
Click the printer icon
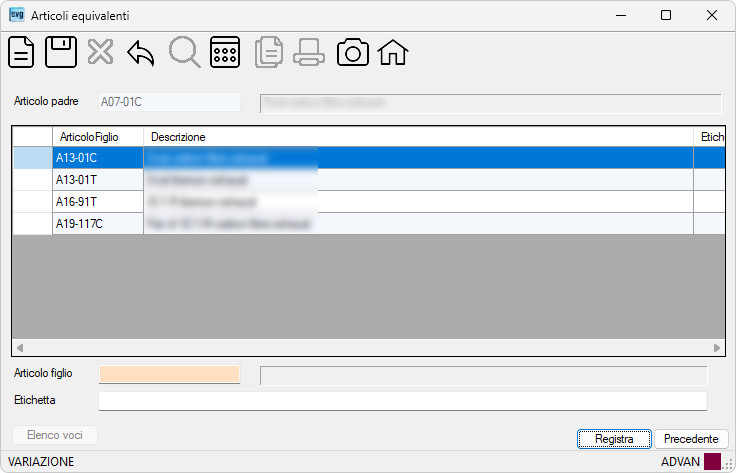pos(309,52)
